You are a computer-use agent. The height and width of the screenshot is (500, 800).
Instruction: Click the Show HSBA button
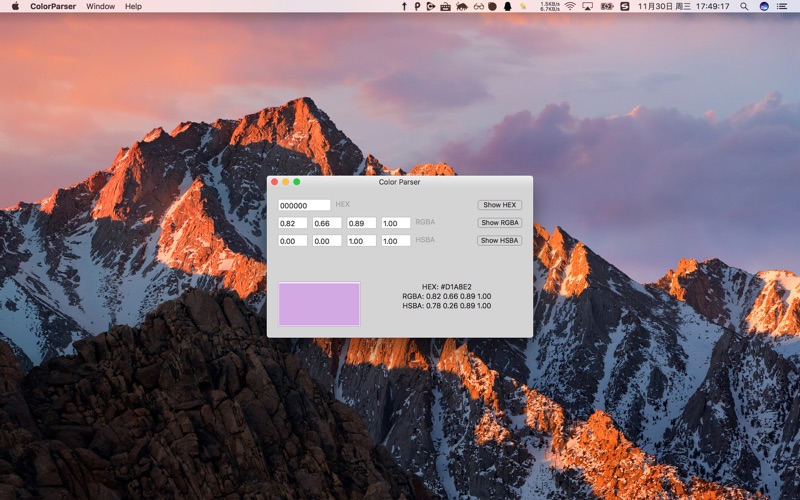499,240
